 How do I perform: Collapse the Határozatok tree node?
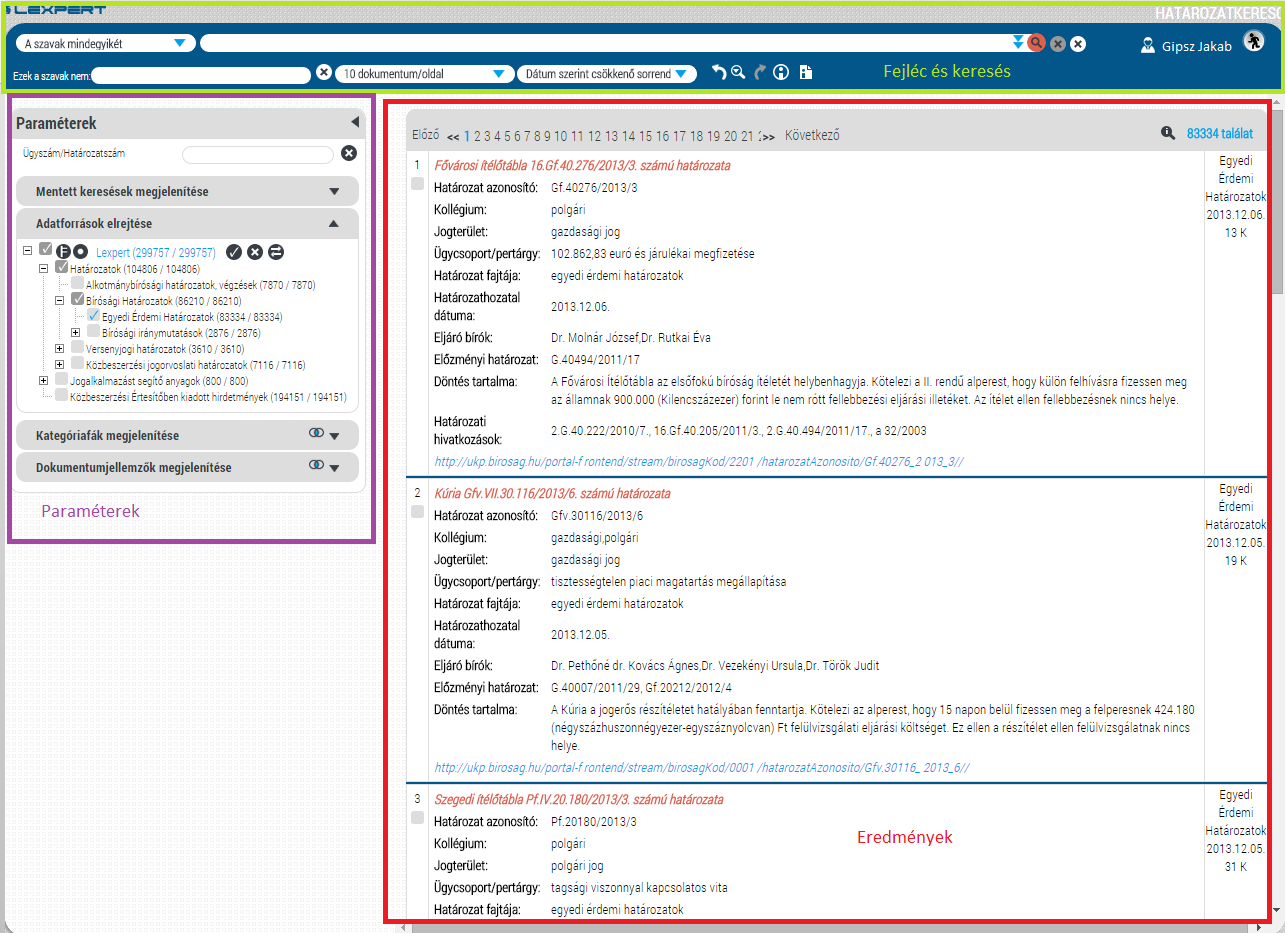(44, 268)
